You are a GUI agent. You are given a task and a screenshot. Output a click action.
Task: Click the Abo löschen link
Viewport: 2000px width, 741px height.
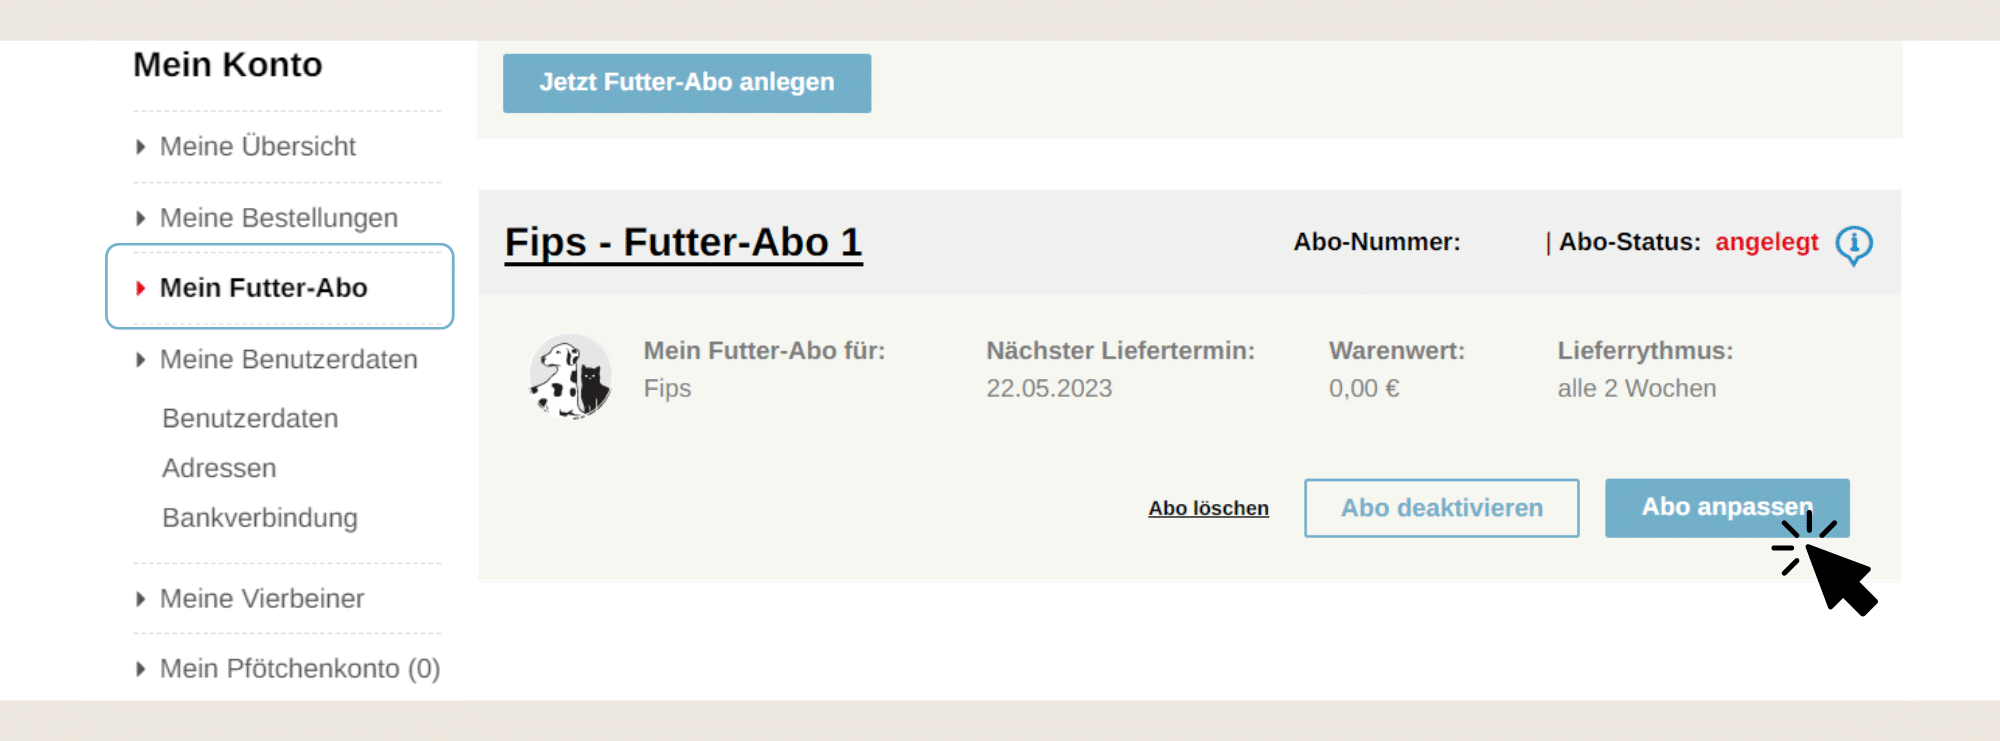pos(1208,508)
